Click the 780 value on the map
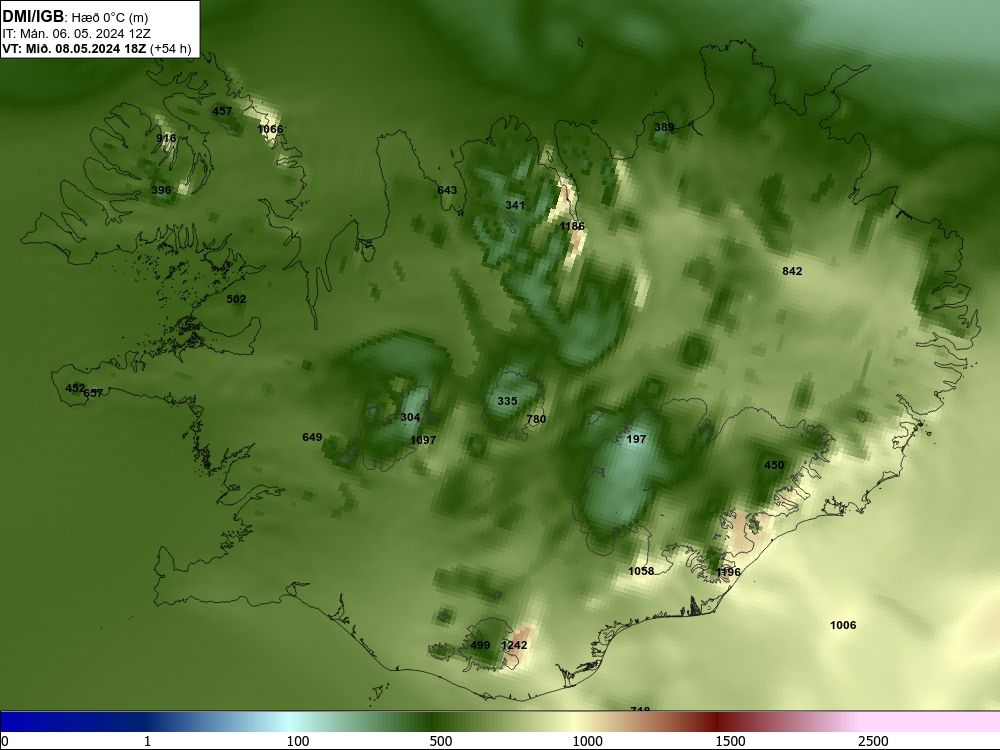The image size is (1000, 750). pos(536,419)
